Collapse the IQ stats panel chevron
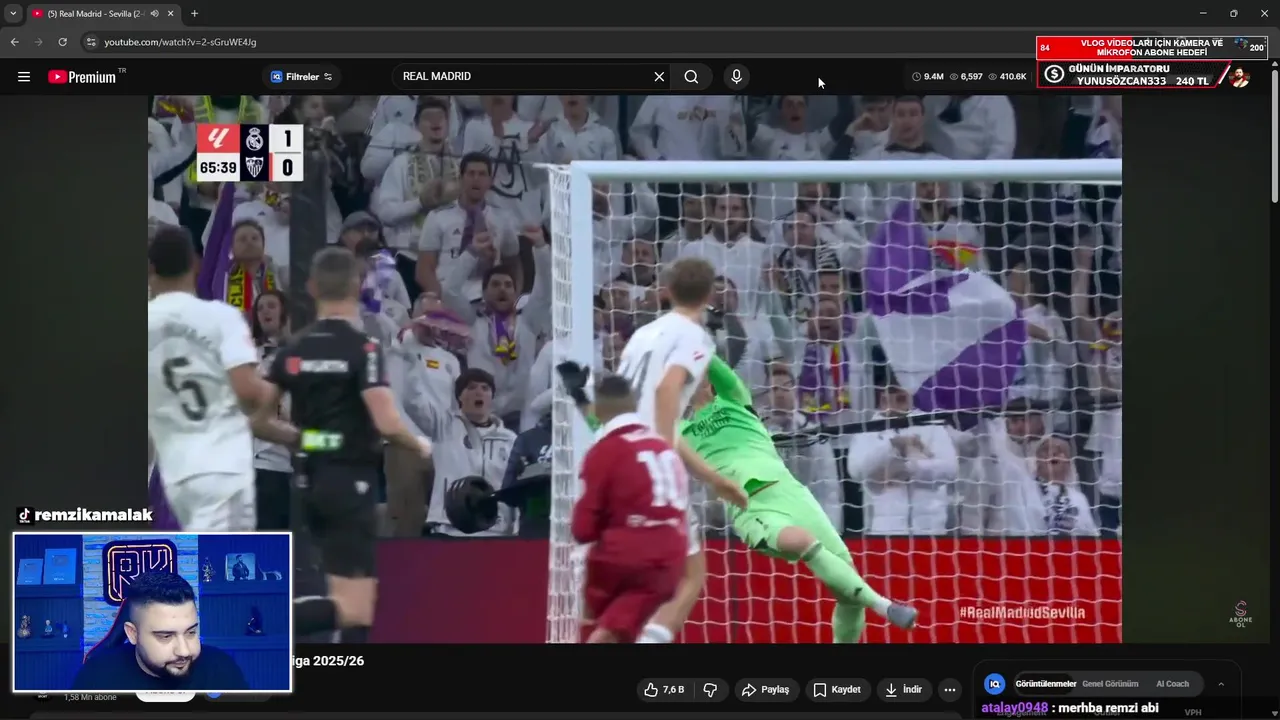Image resolution: width=1280 pixels, height=720 pixels. (x=1221, y=684)
